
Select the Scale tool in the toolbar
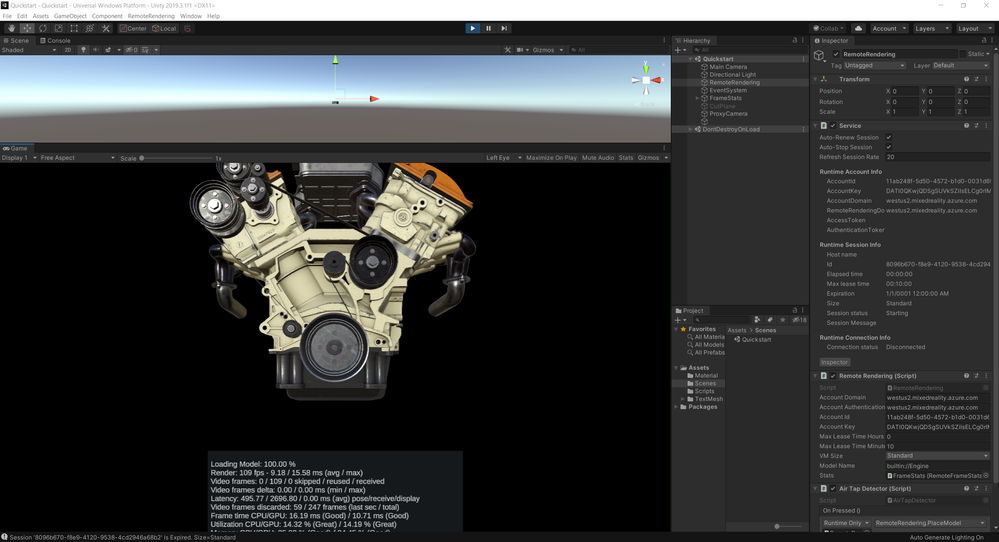59,29
